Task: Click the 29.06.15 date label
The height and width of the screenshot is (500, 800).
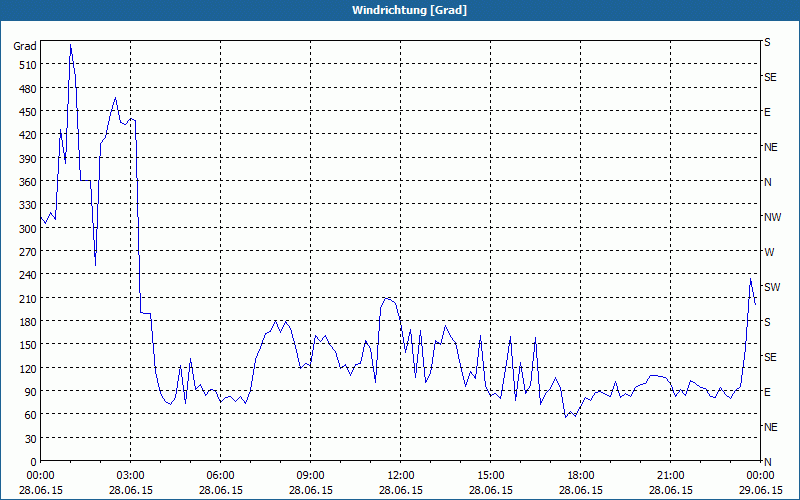Action: coord(760,490)
